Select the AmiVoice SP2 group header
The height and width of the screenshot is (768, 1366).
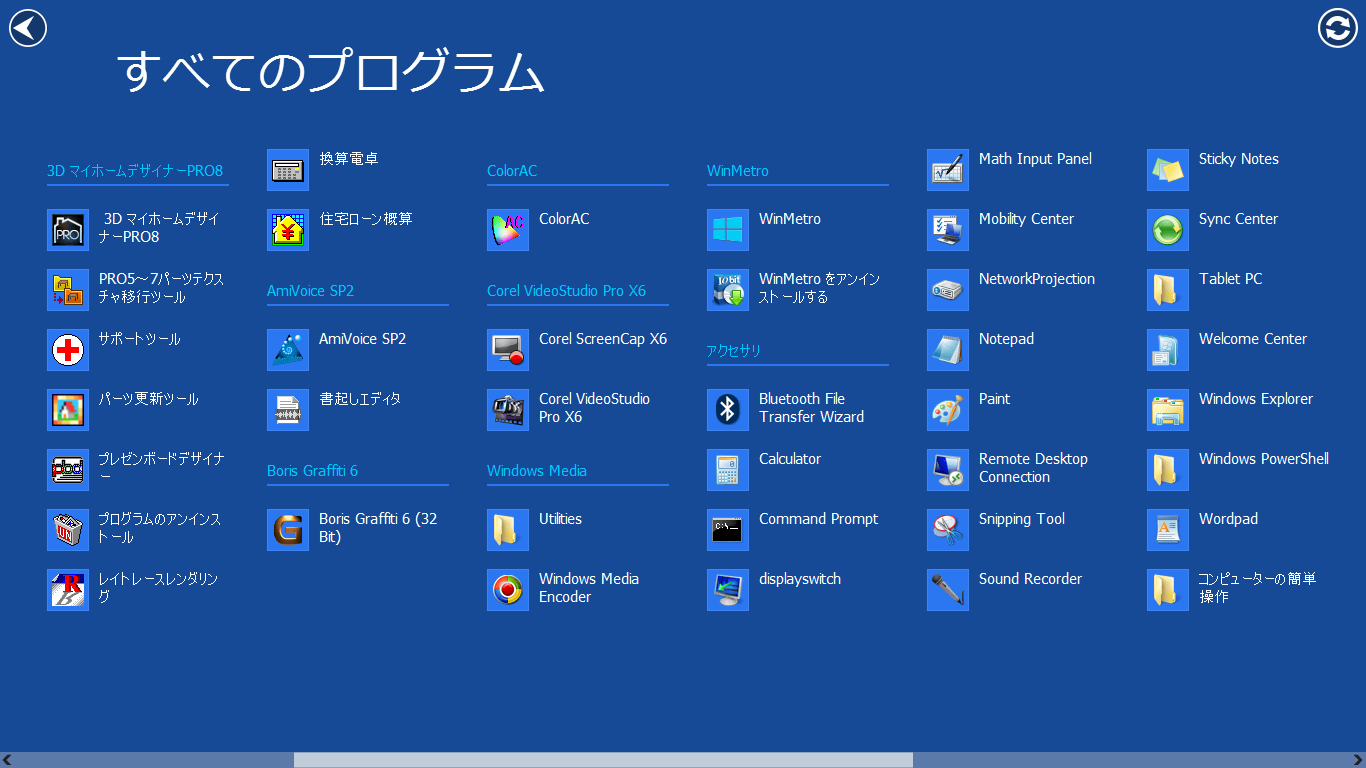click(311, 291)
